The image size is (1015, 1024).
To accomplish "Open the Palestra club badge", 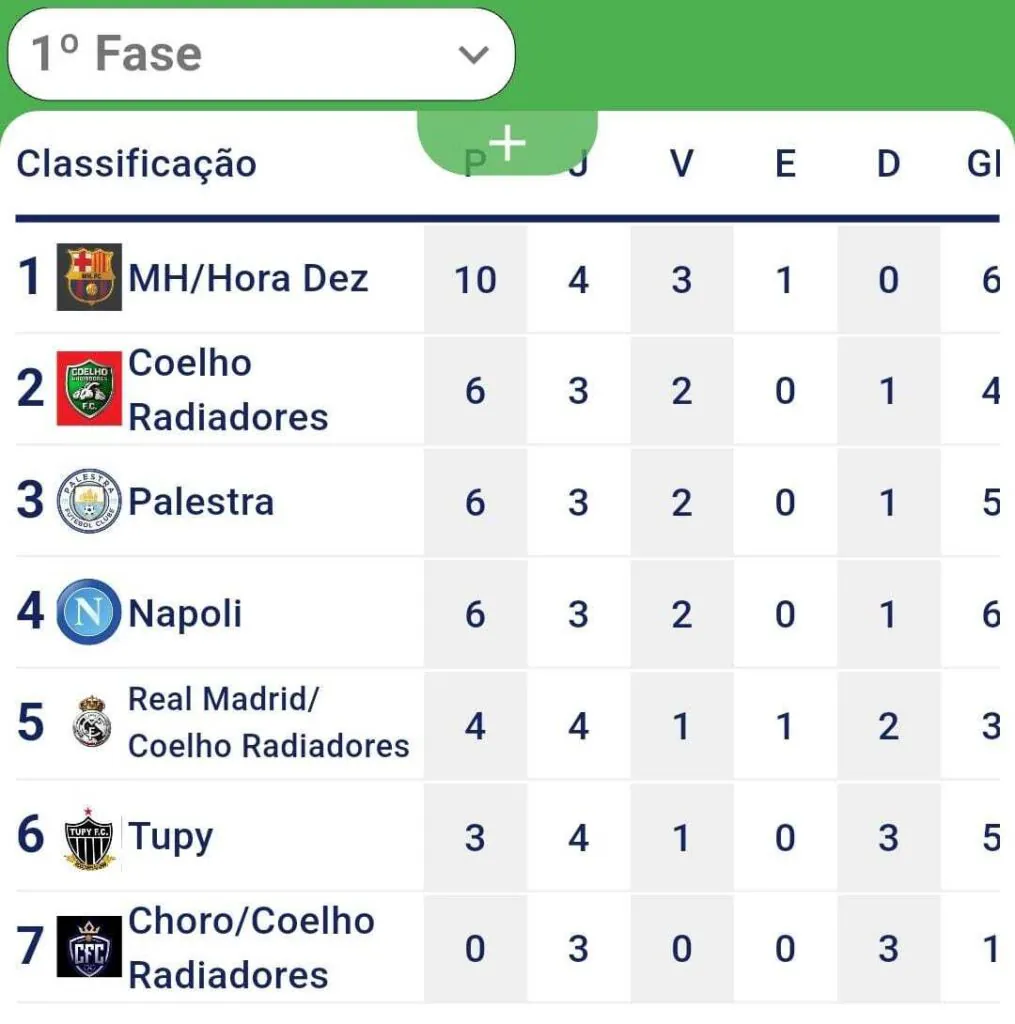I will click(89, 501).
